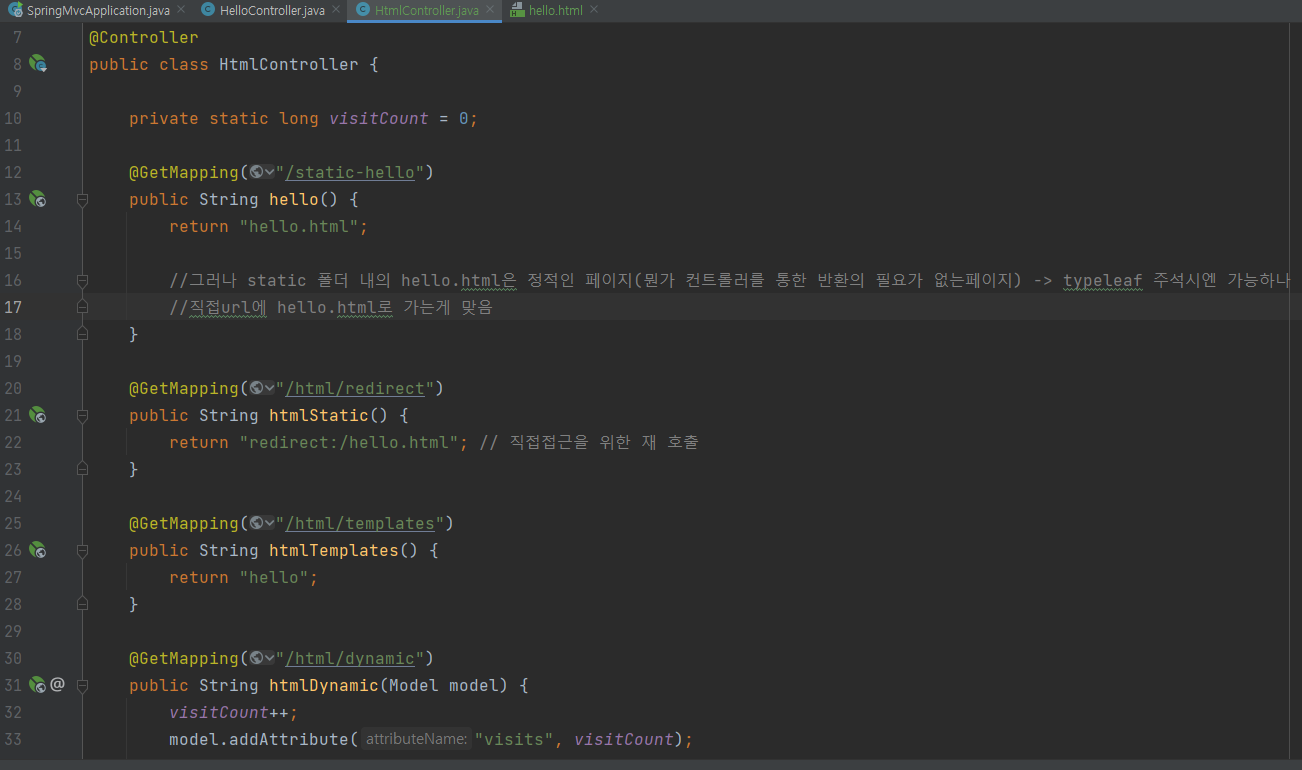This screenshot has height=770, width=1302.
Task: Select the HtmlController.java tab
Action: [x=426, y=10]
